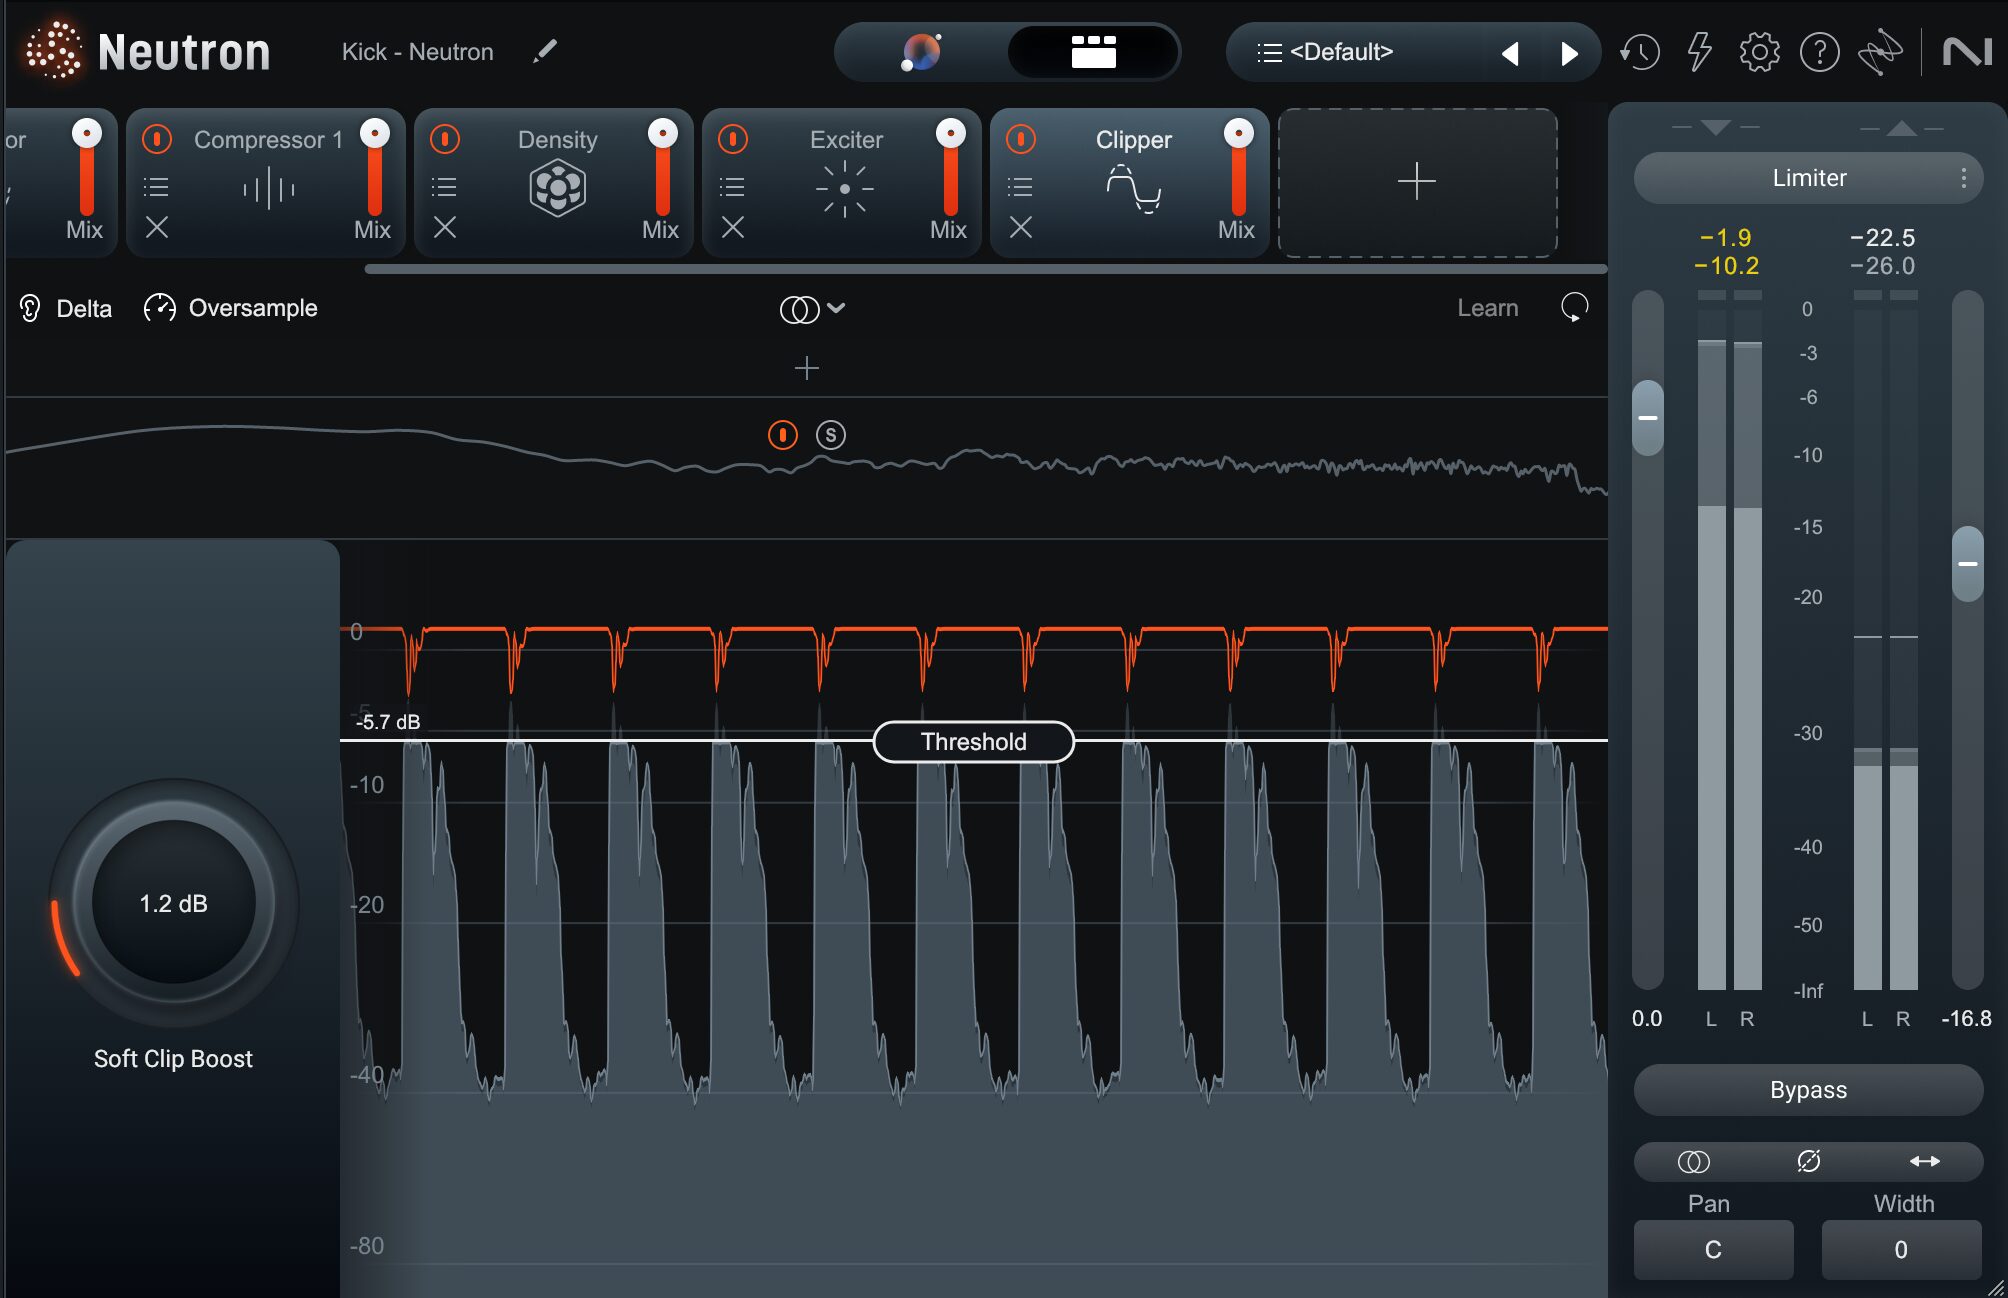Click the down triangle above input meter
The height and width of the screenshot is (1298, 2008).
pos(1715,127)
